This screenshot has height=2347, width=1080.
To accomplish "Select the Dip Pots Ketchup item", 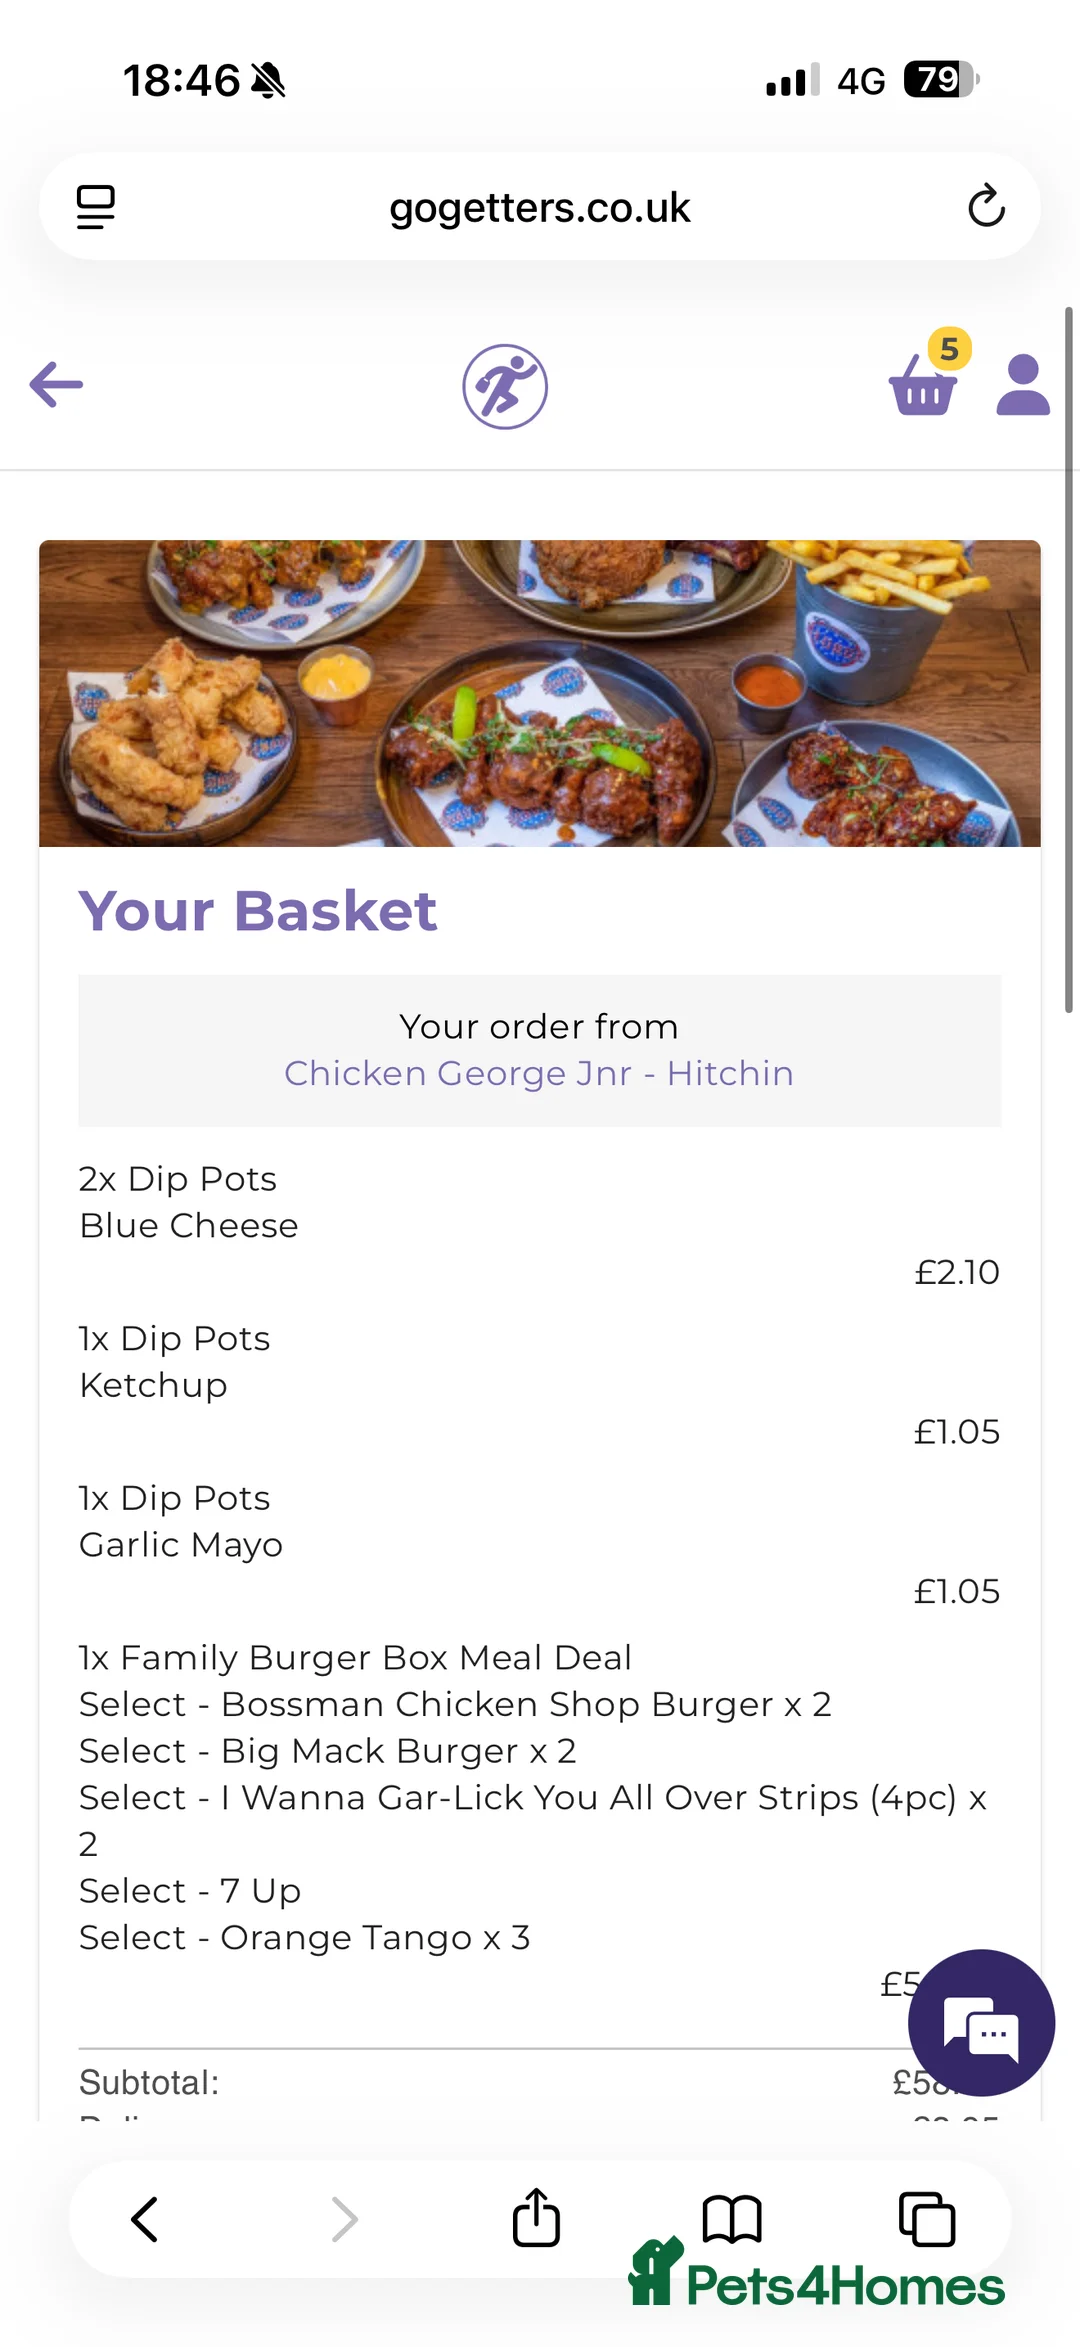I will tap(175, 1362).
